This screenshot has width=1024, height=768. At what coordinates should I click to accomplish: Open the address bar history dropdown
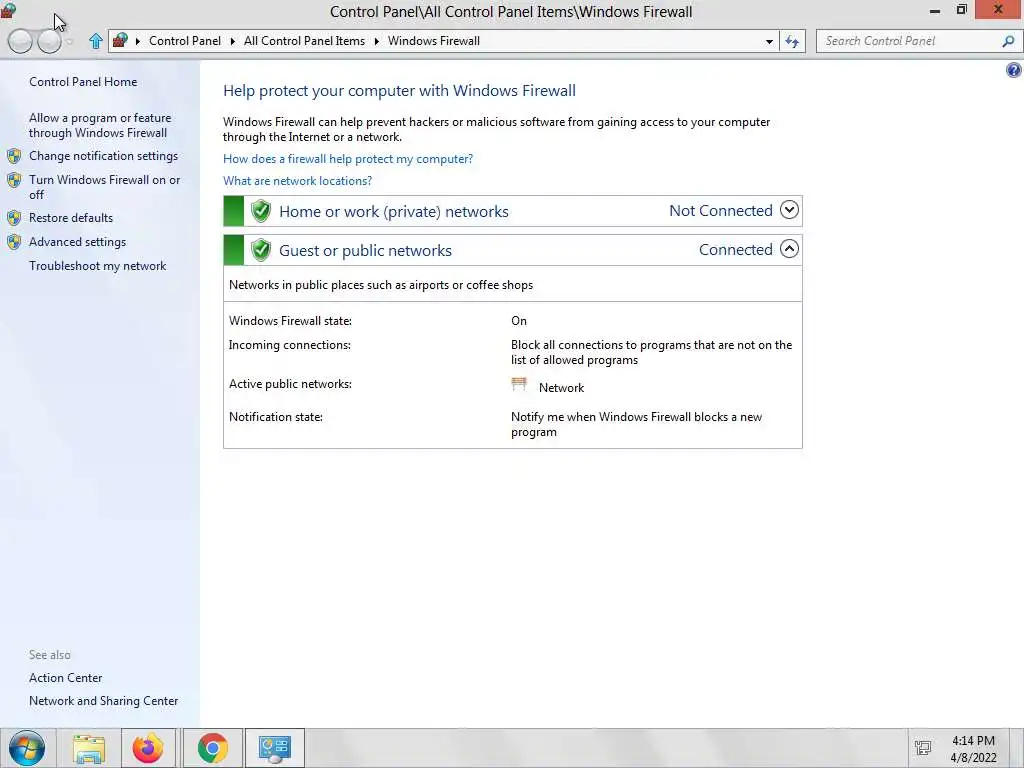(769, 41)
